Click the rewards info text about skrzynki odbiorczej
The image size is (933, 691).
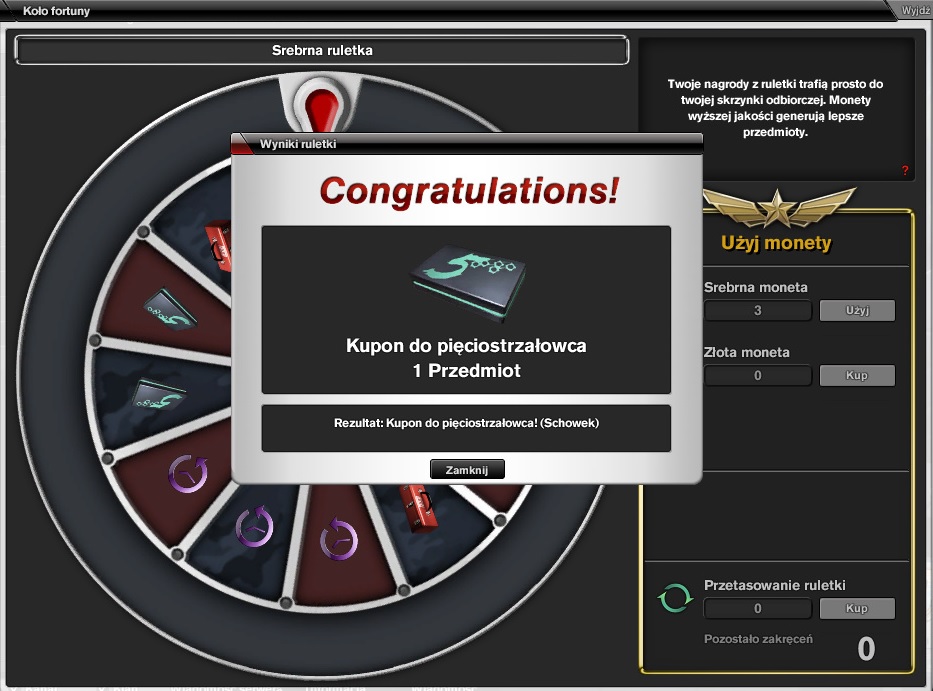[775, 108]
